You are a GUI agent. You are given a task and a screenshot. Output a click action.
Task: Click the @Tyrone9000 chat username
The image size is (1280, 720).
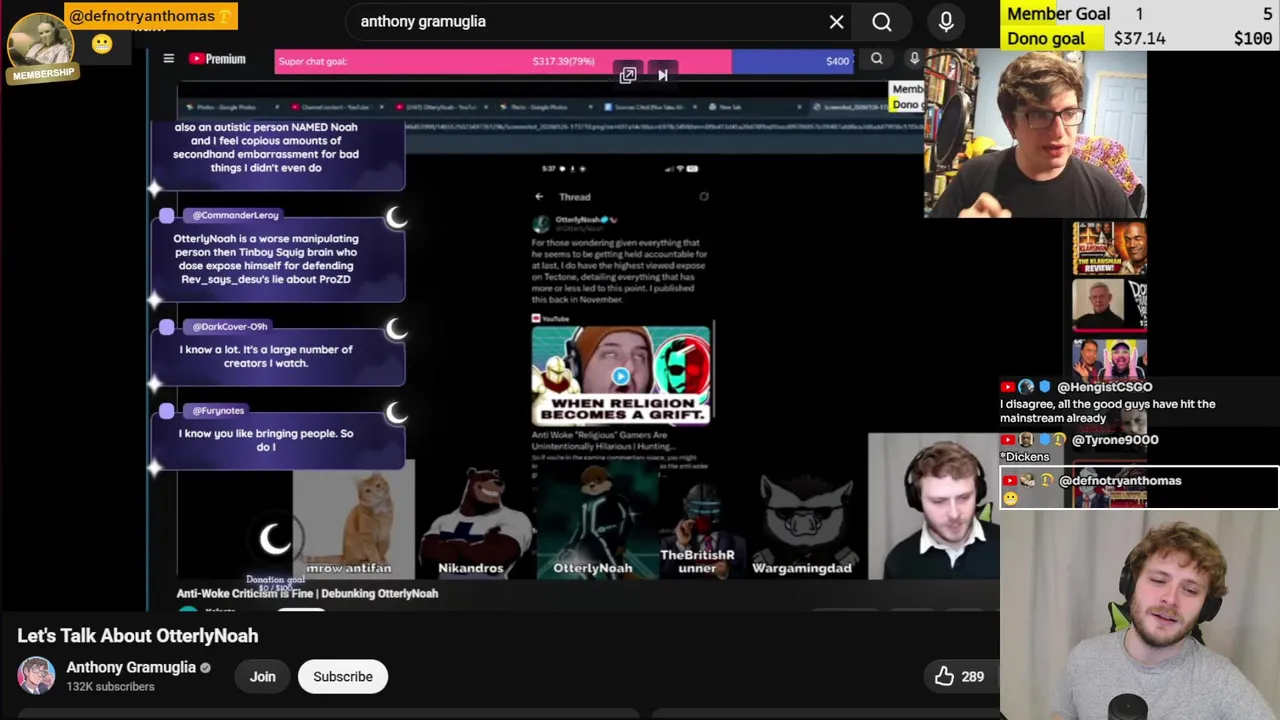click(1115, 440)
